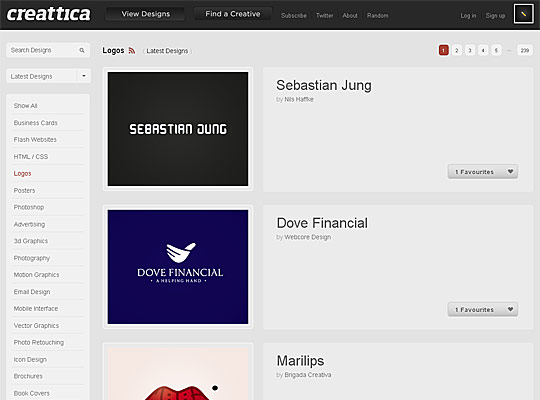Click the Sign up link
Viewport: 540px width, 400px height.
[x=495, y=16]
